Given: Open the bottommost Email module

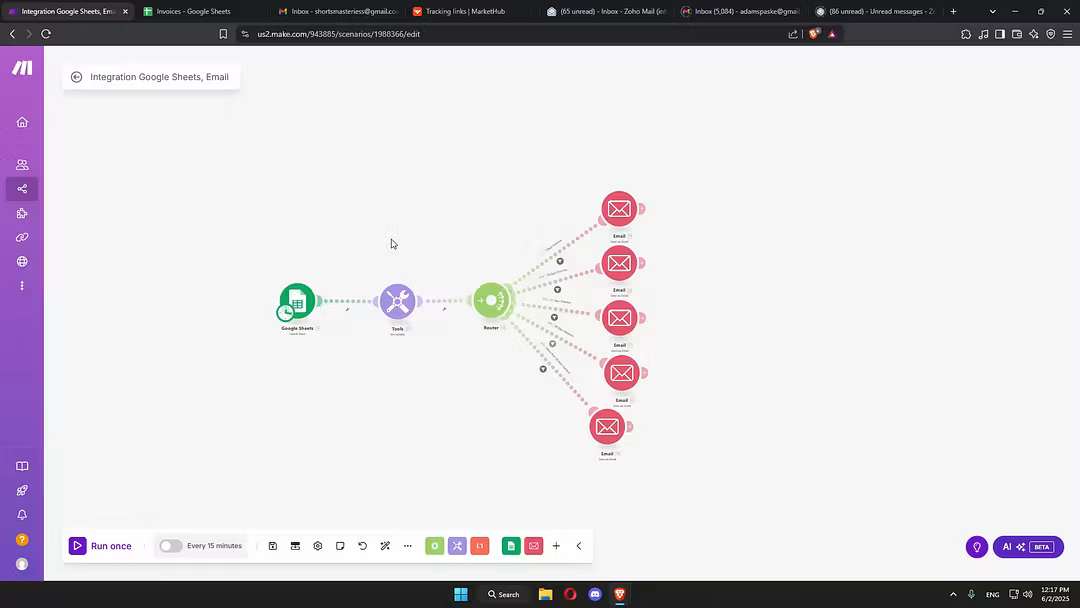Looking at the screenshot, I should tap(607, 427).
